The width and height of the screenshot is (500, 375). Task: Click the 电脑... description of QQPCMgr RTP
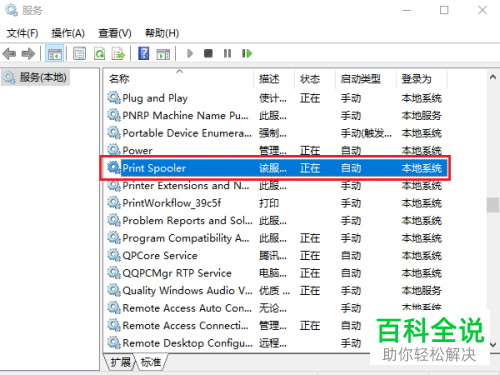(x=273, y=273)
